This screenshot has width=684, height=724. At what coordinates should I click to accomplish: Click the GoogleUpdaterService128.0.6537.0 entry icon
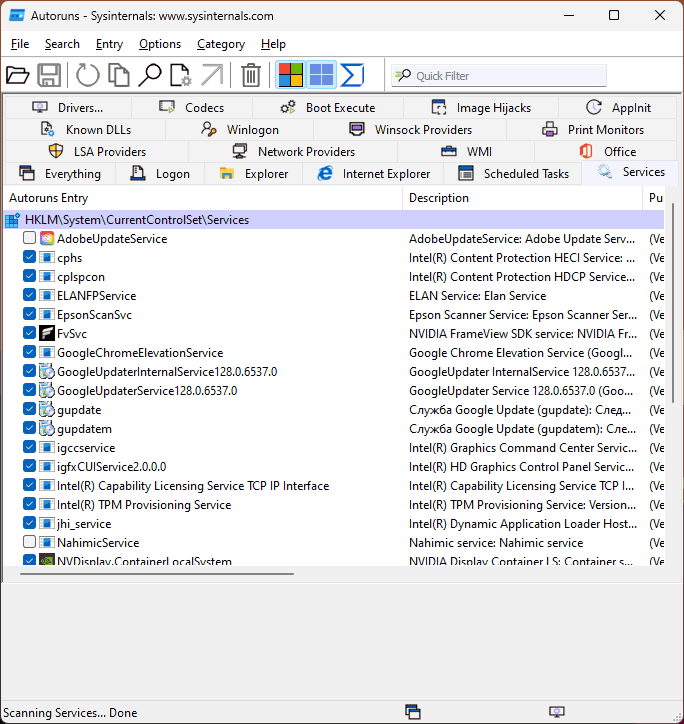coord(47,390)
